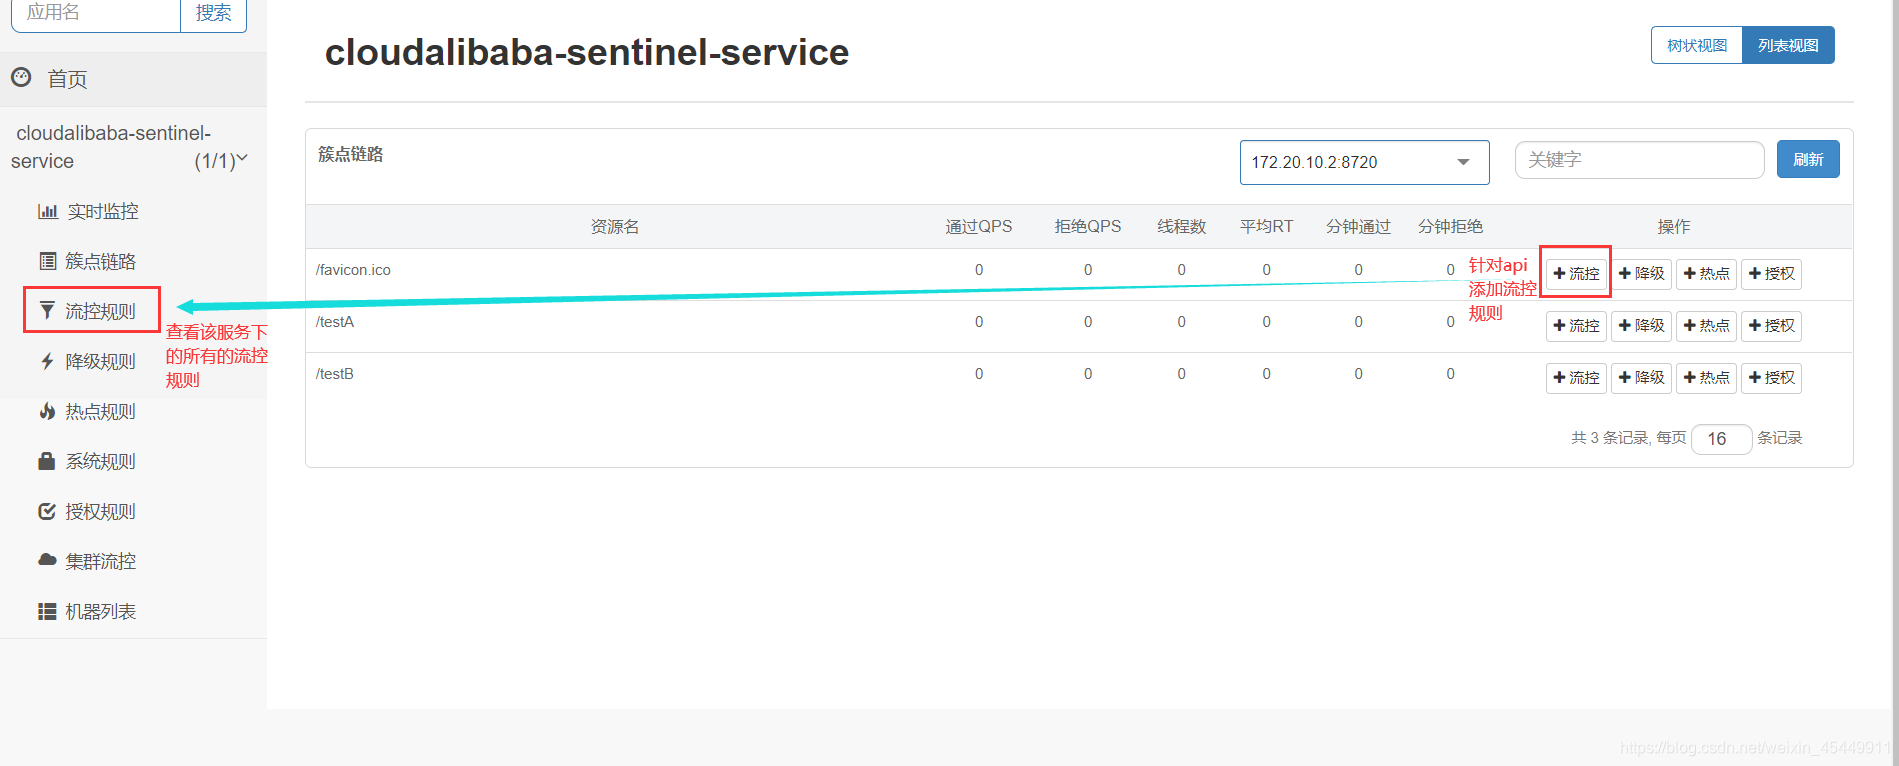This screenshot has height=766, width=1899.
Task: Open 簇点链路 in the sidebar
Action: pos(100,261)
